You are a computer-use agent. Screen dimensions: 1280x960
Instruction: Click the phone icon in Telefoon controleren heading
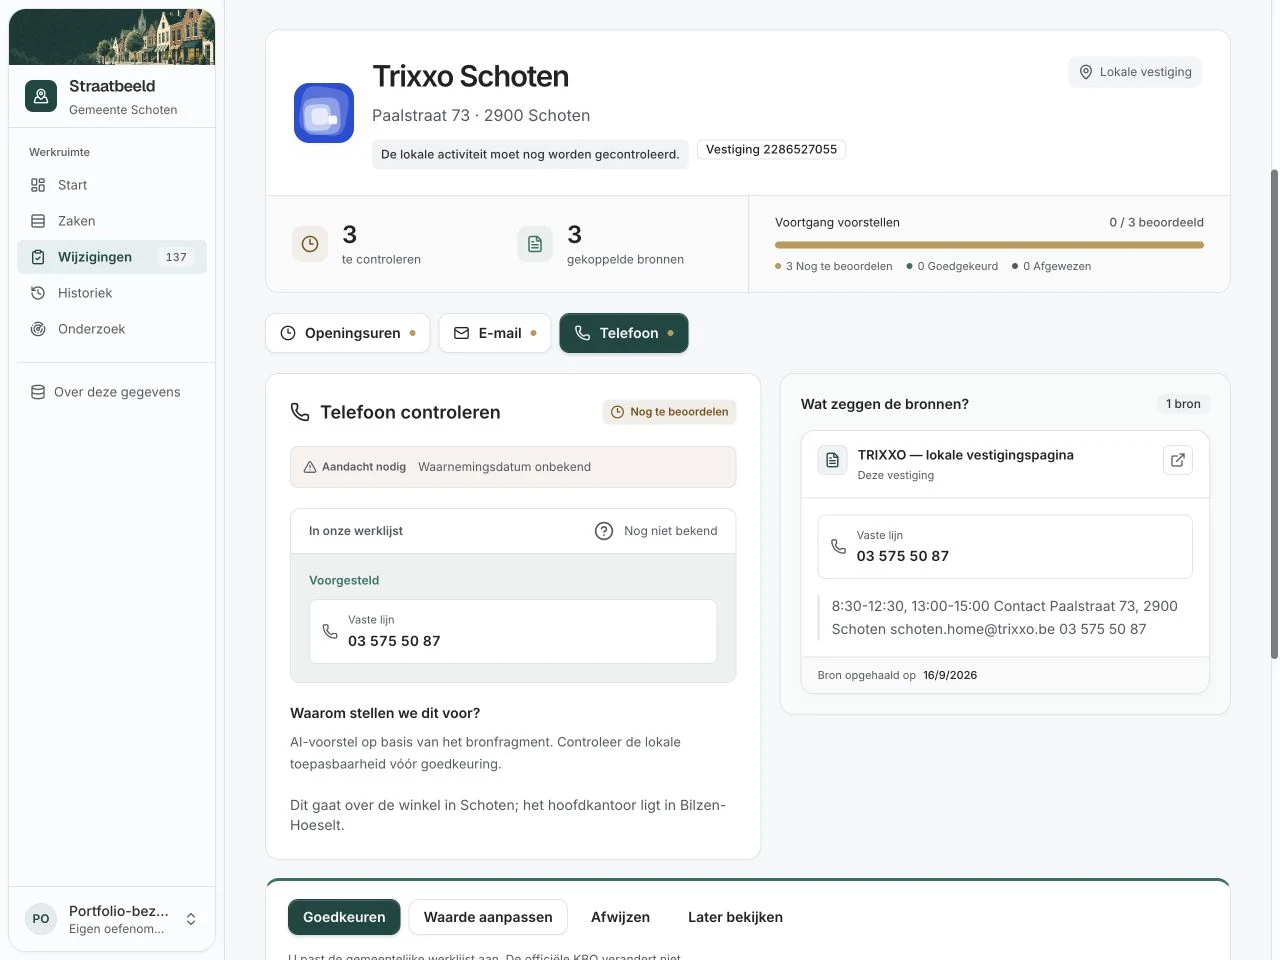[300, 412]
